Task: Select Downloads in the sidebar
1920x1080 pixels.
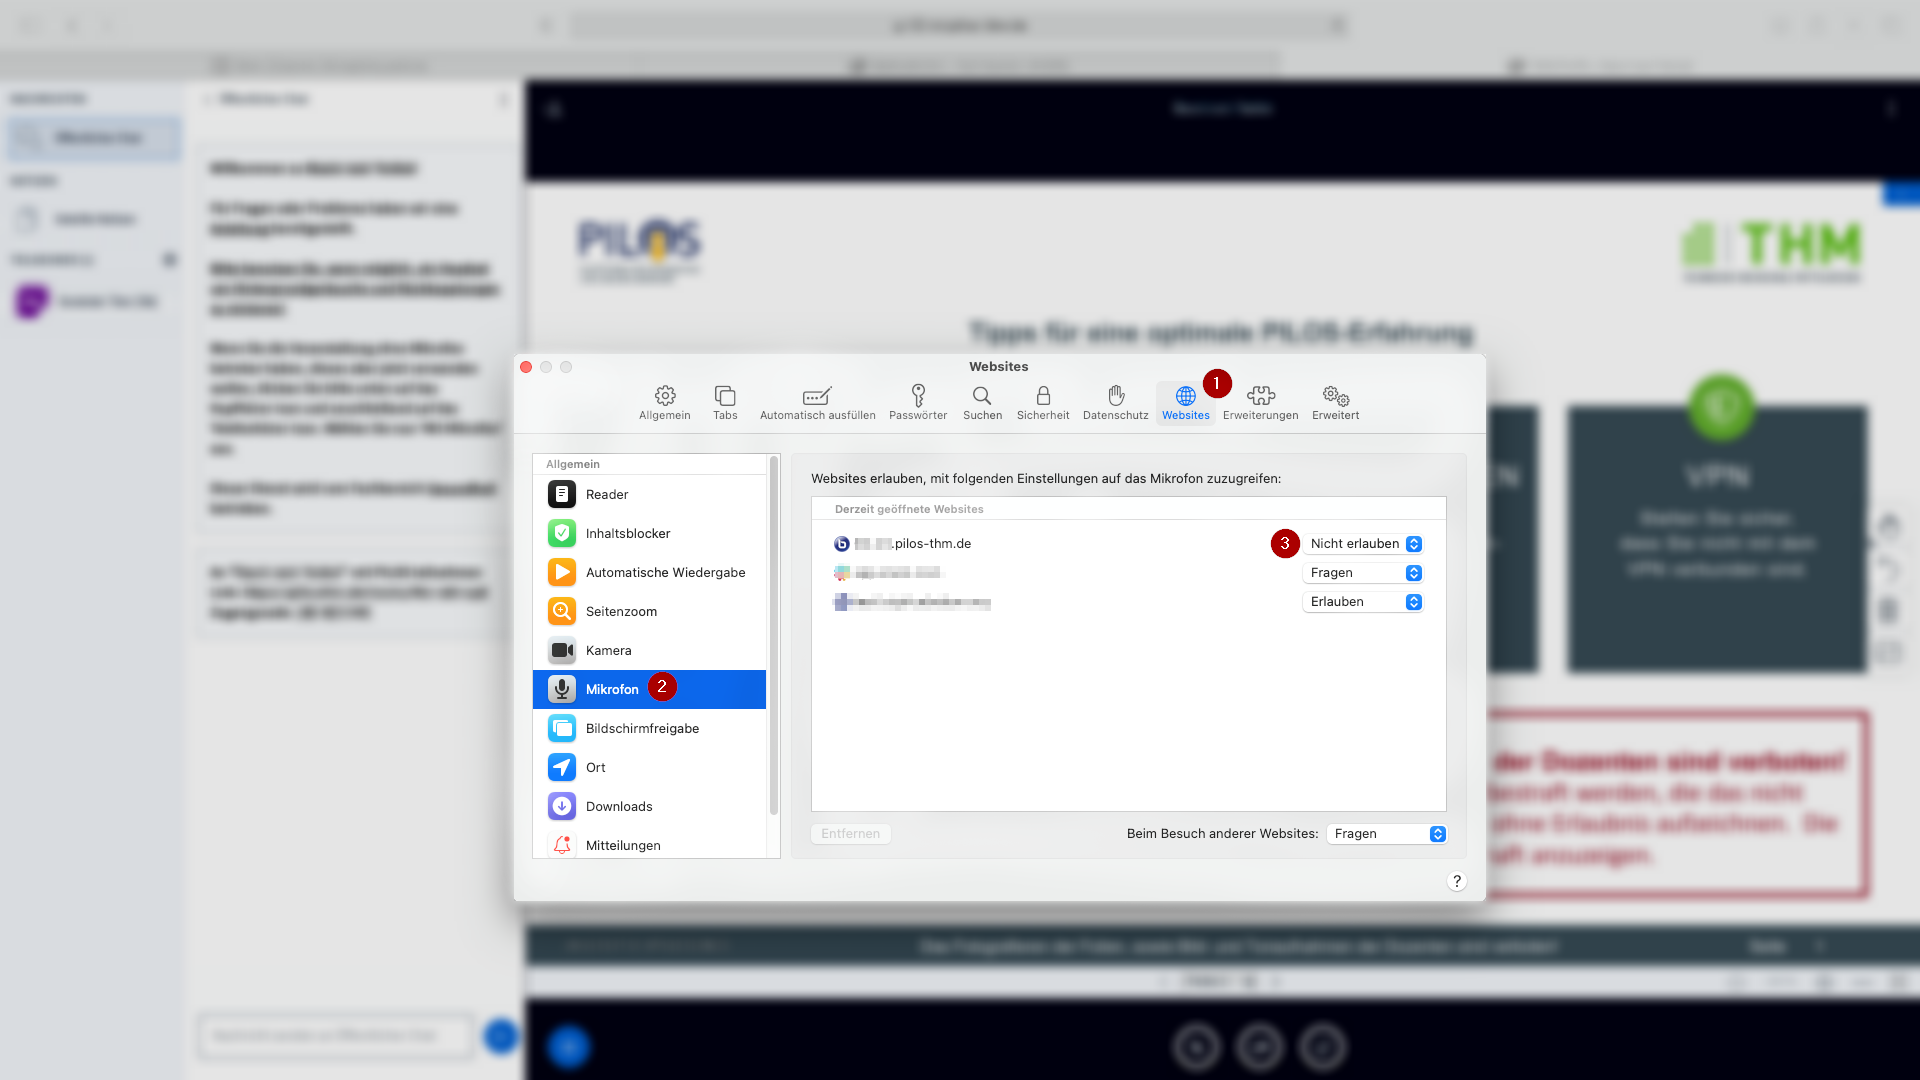Action: click(x=650, y=806)
